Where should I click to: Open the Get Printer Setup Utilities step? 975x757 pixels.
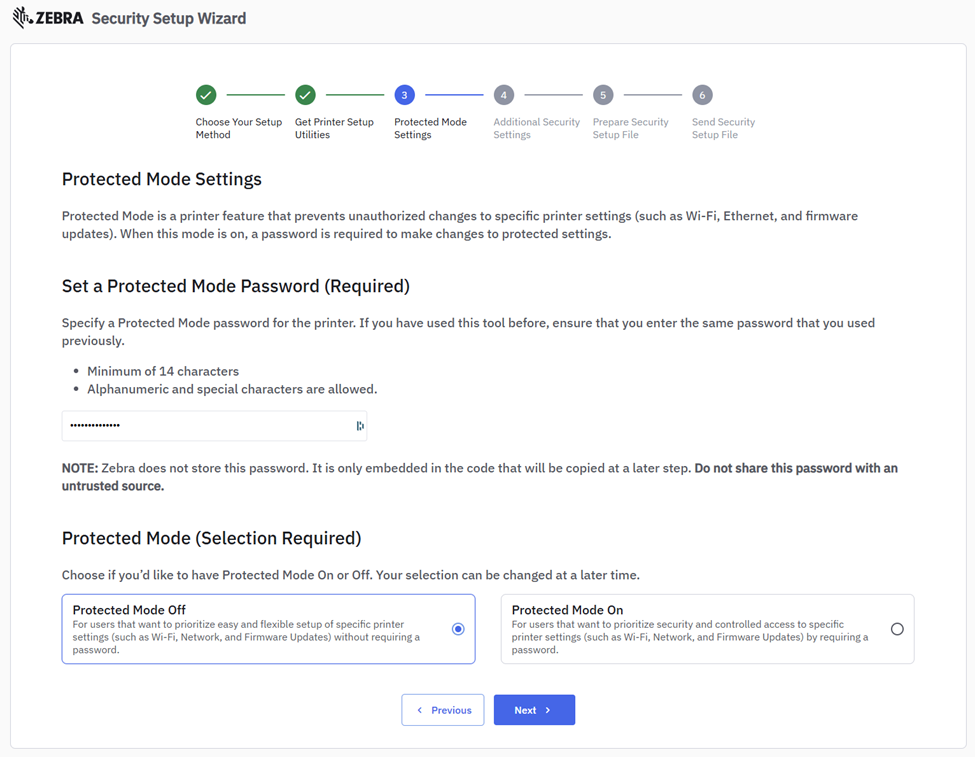coord(334,128)
